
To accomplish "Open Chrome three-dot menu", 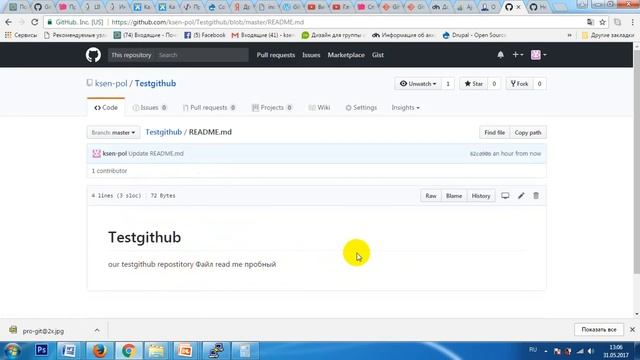I will pos(633,22).
